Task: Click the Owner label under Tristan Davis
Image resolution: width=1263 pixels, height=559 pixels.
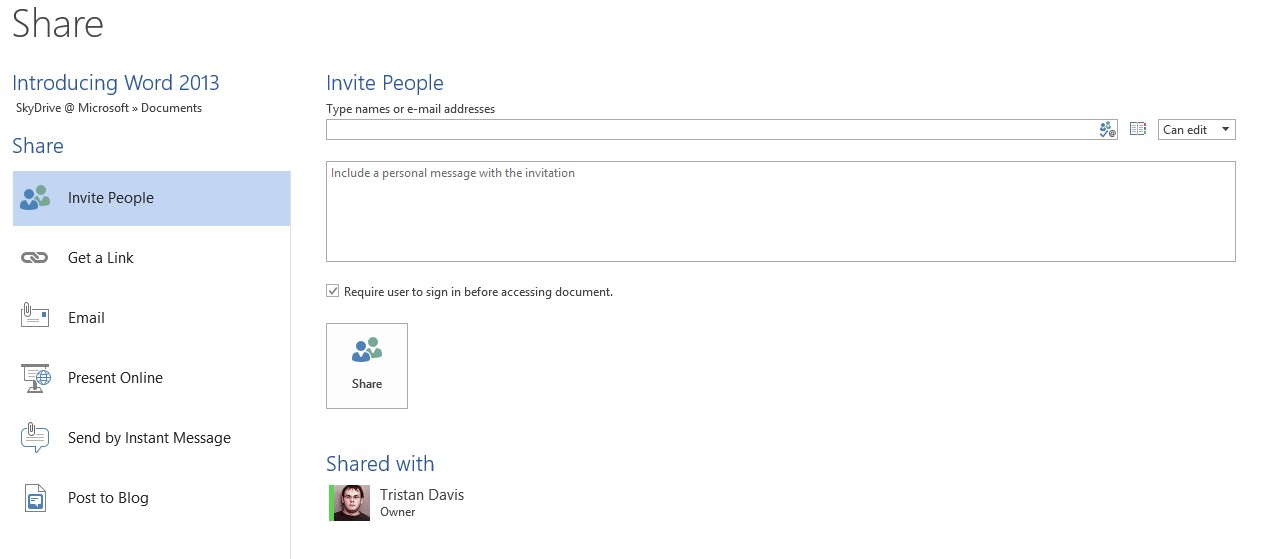Action: tap(397, 512)
